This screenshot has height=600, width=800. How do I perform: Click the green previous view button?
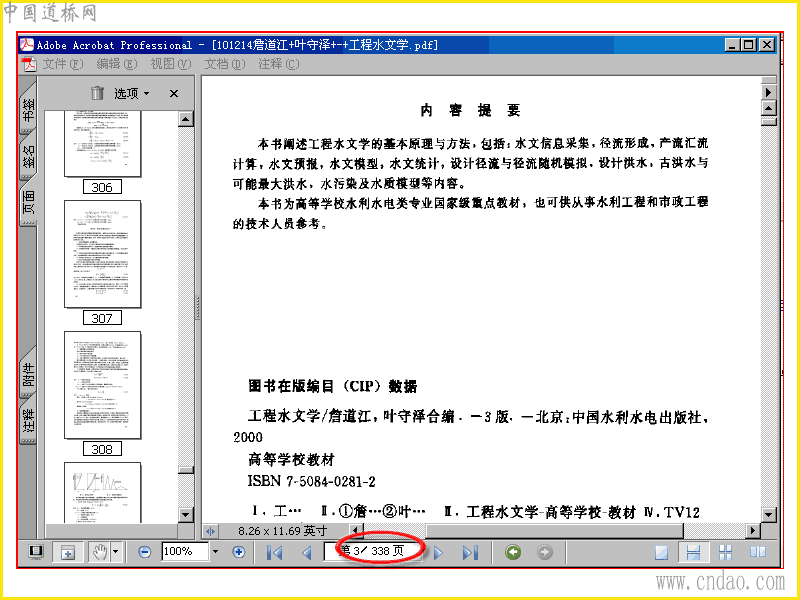[x=513, y=552]
